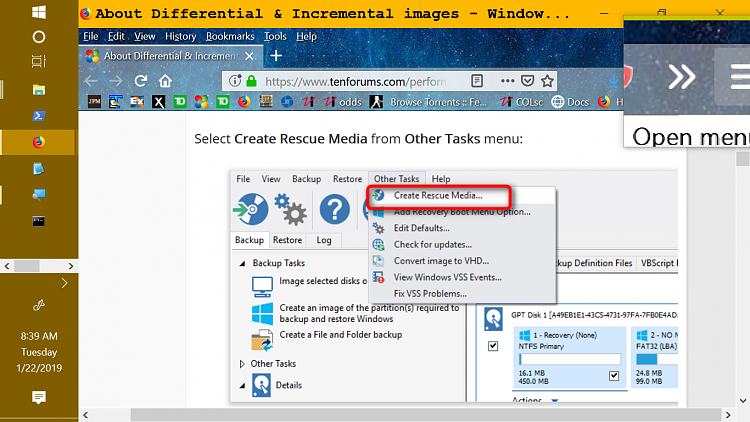Save page to Pocket icon
This screenshot has width=750, height=422.
(528, 81)
